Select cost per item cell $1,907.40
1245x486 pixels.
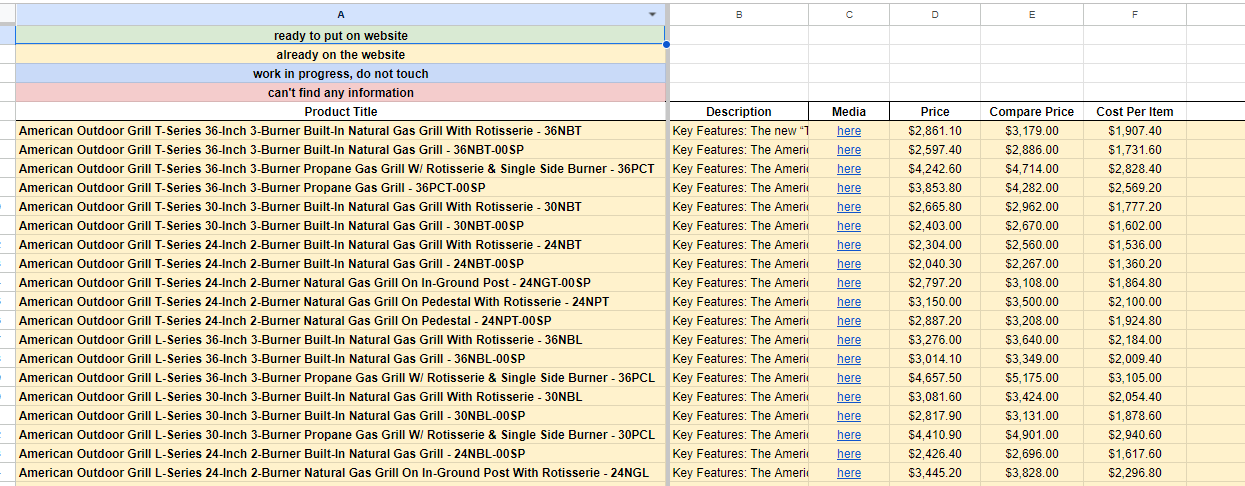pyautogui.click(x=1135, y=131)
